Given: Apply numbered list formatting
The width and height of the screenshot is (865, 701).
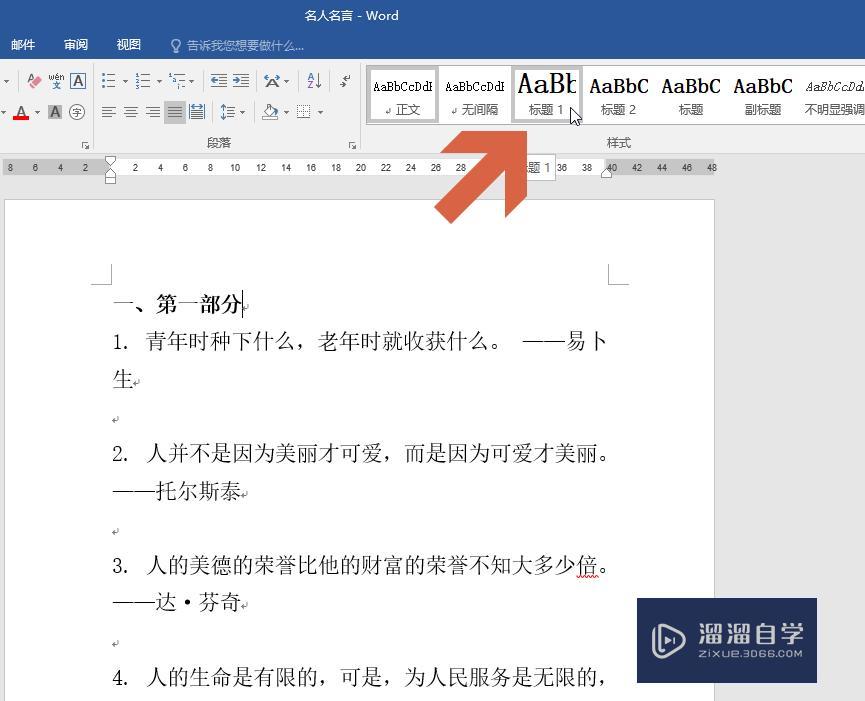Looking at the screenshot, I should click(x=143, y=81).
